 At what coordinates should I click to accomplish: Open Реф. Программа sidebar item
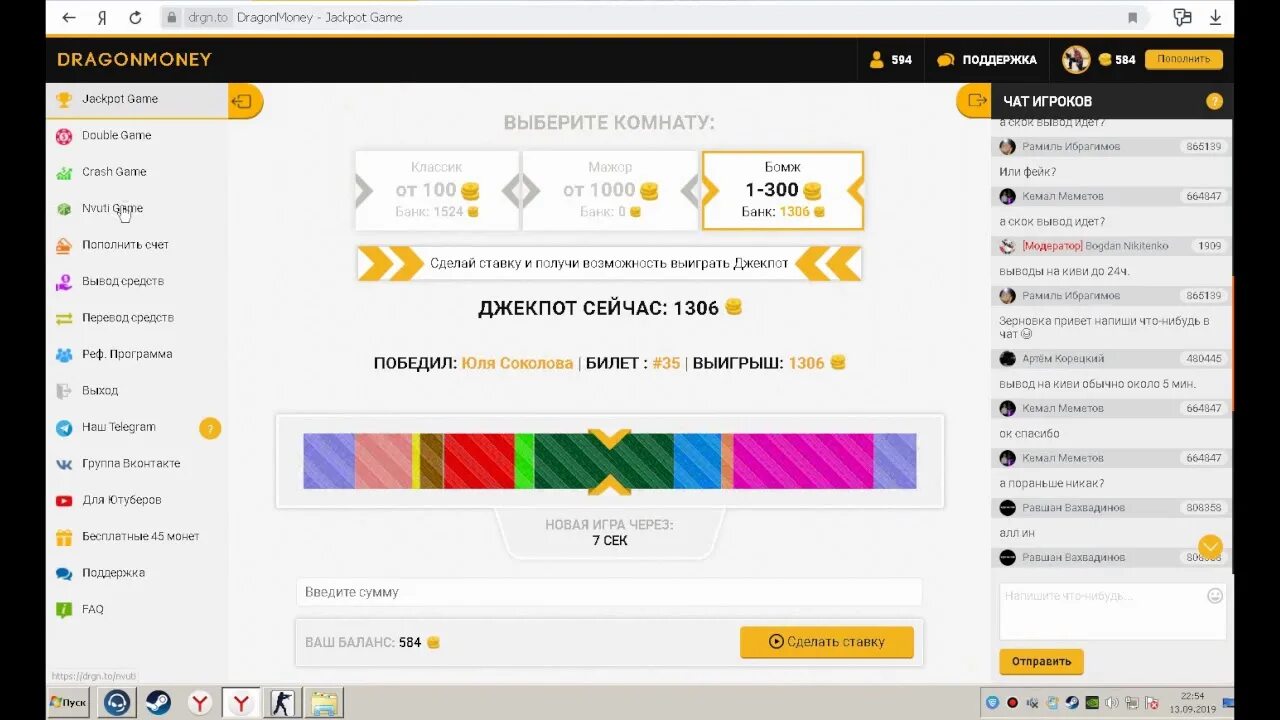[x=127, y=354]
